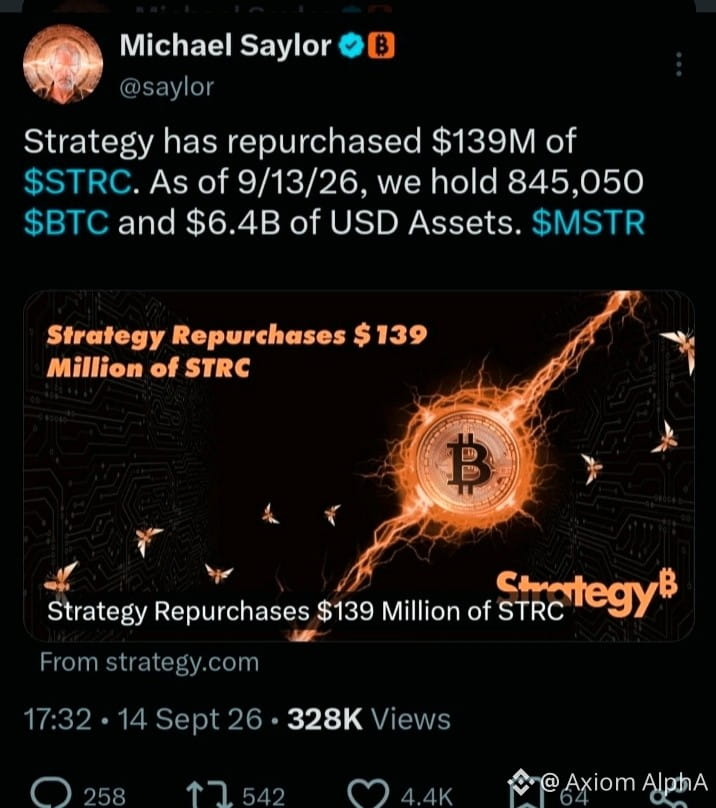Screen dimensions: 716x808
Task: Click the orange Bitcoin affiliate badge
Action: pos(381,45)
